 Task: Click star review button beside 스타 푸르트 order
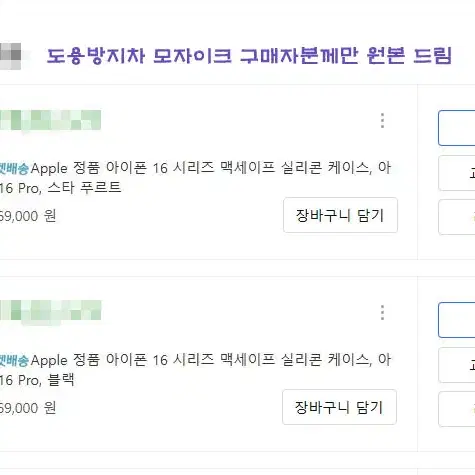click(457, 217)
